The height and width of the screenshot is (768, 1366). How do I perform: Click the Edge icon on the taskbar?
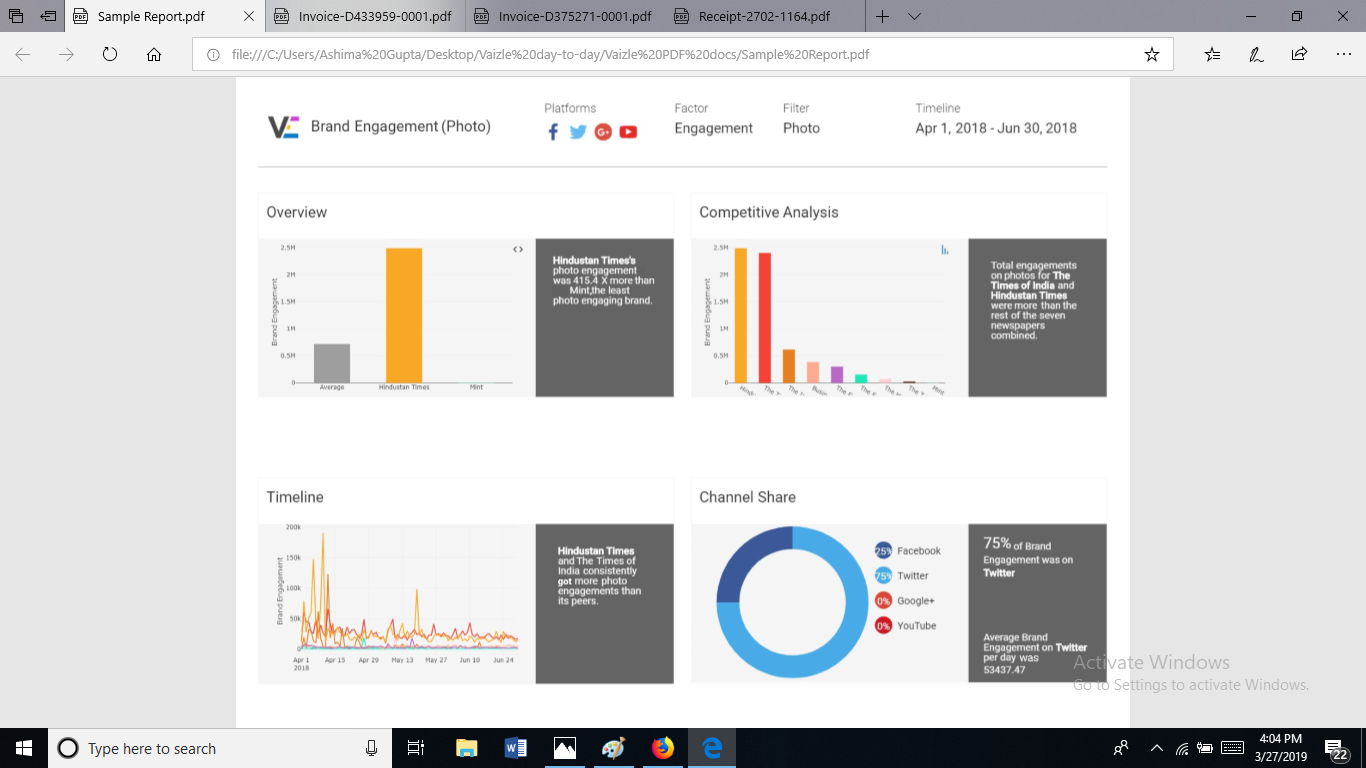712,748
